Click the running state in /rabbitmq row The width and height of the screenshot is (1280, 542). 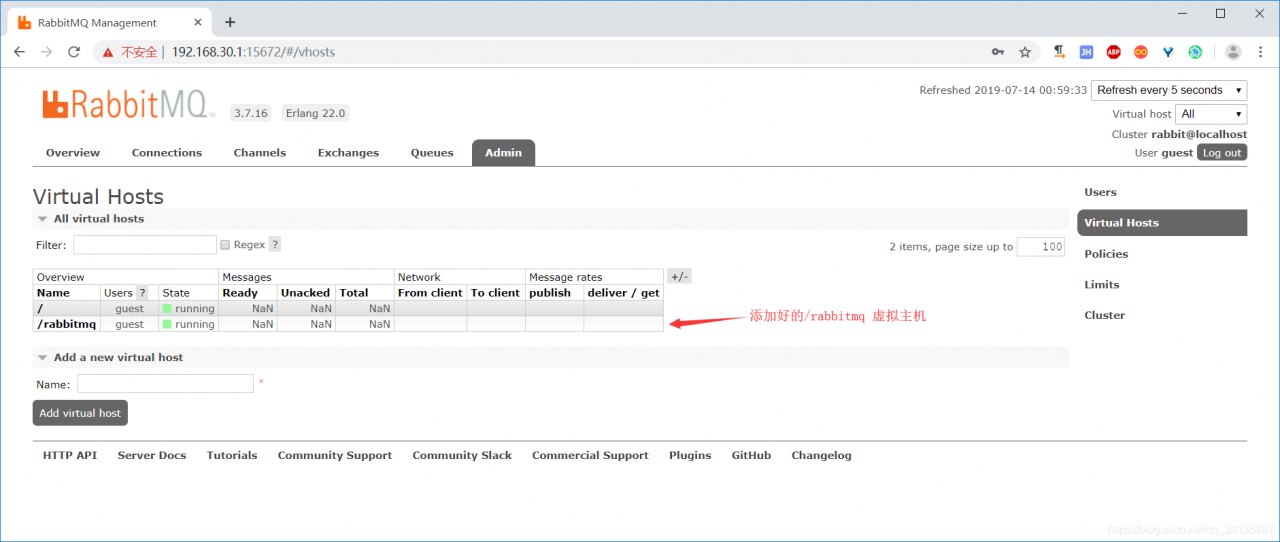coord(188,324)
